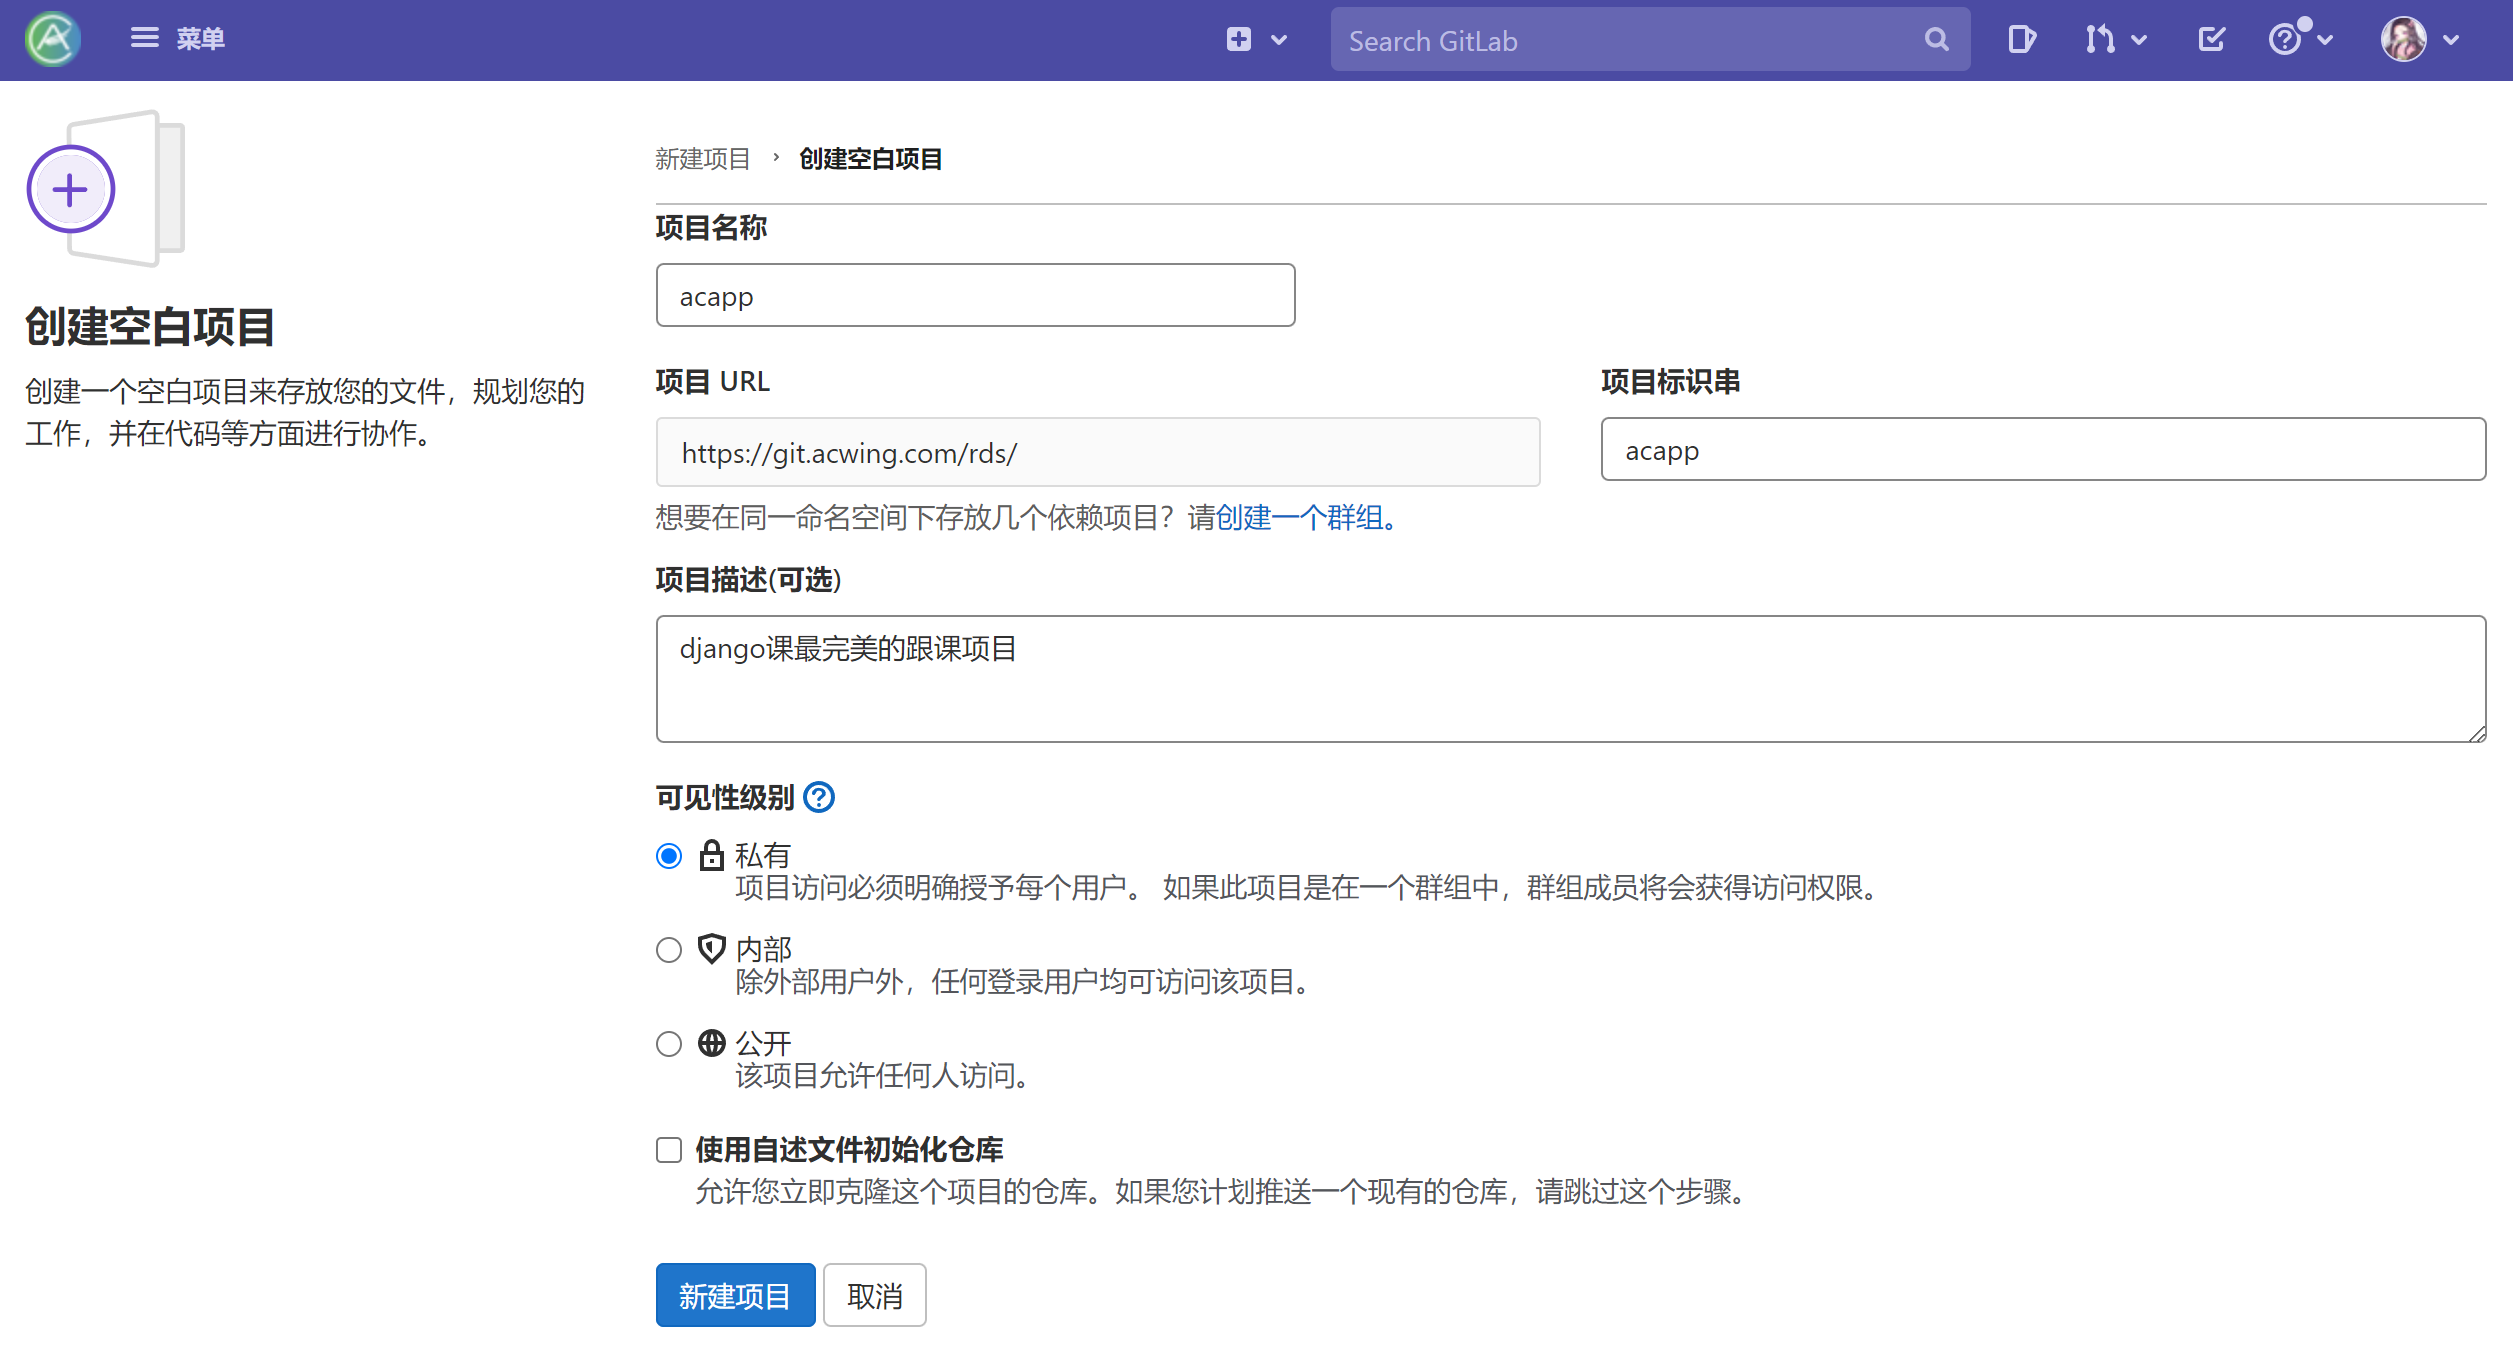Open the 菜单 hamburger menu
Viewport: 2513px width, 1347px height.
point(177,39)
